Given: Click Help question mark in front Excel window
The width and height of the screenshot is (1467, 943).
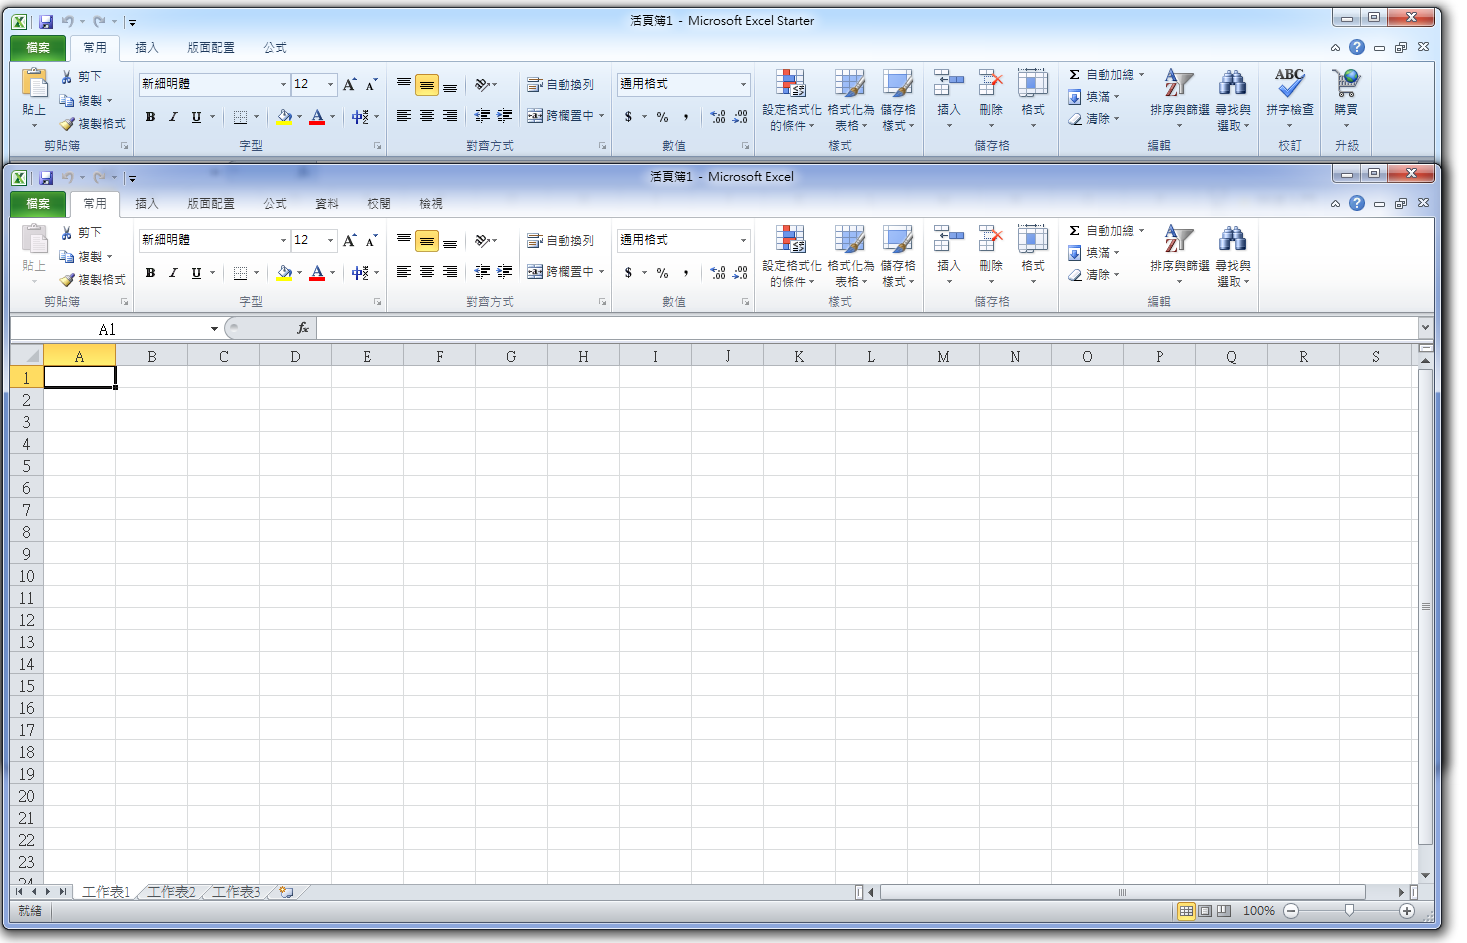Looking at the screenshot, I should 1357,203.
